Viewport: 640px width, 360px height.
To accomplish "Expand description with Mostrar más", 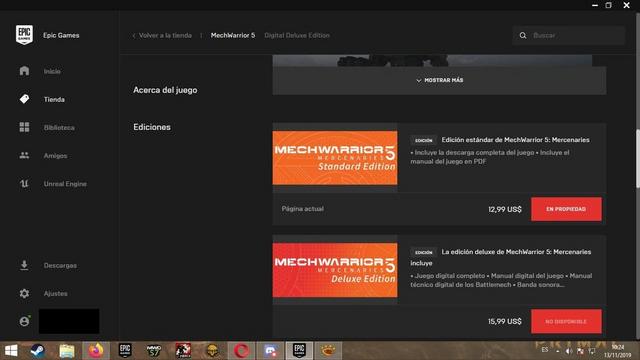I will pyautogui.click(x=439, y=80).
